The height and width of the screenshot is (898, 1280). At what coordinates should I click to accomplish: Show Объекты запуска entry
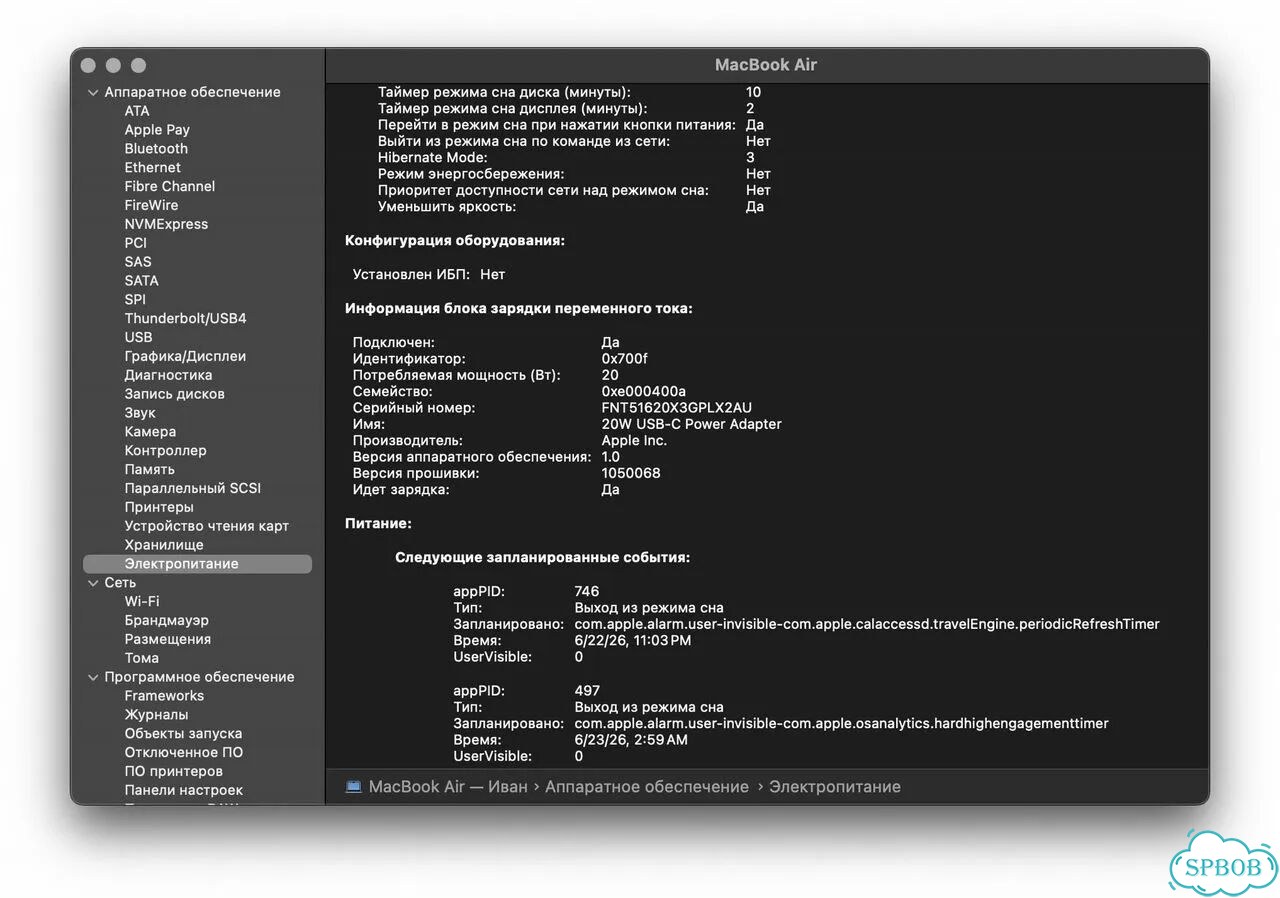(183, 733)
